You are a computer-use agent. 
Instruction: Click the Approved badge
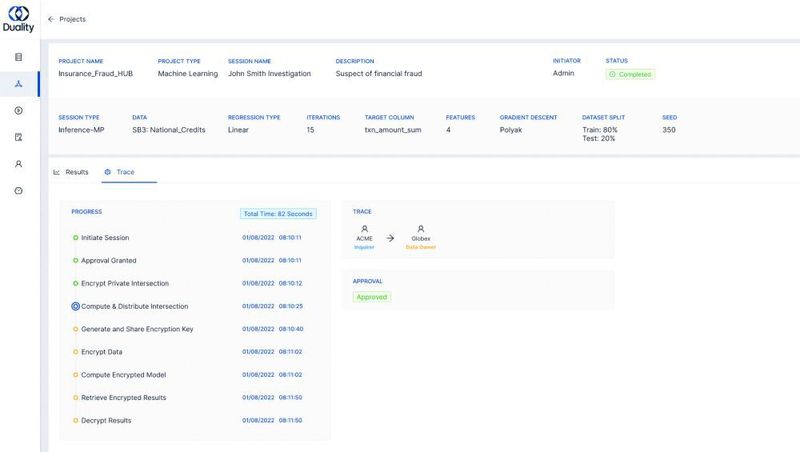click(x=372, y=297)
